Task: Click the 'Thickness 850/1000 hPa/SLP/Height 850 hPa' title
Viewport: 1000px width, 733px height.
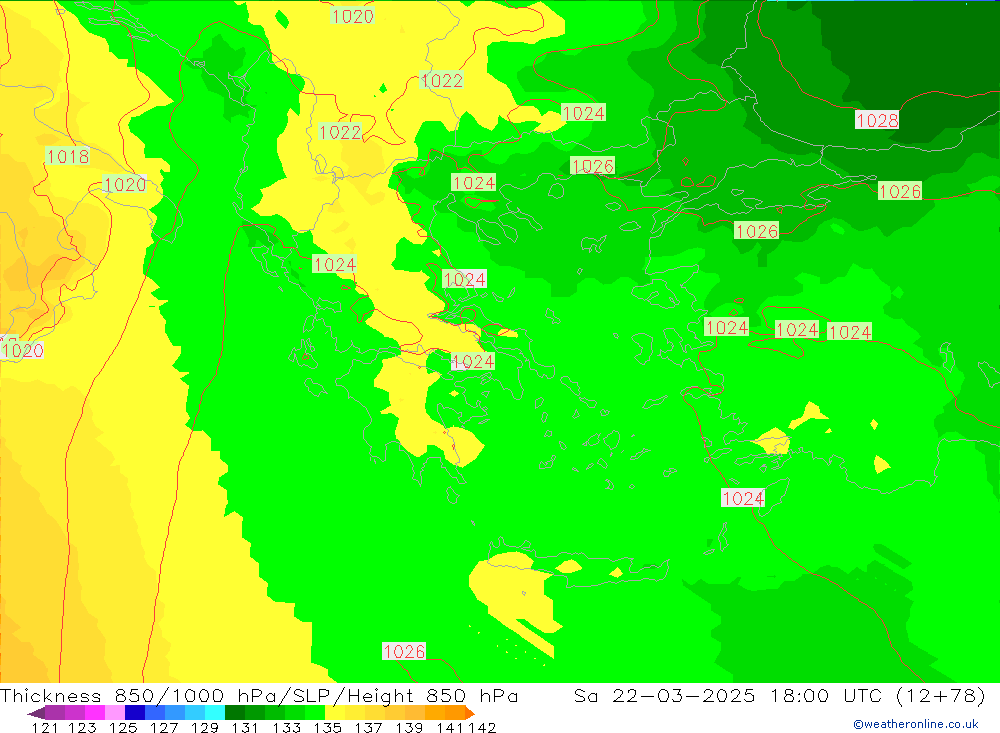Action: pyautogui.click(x=259, y=695)
